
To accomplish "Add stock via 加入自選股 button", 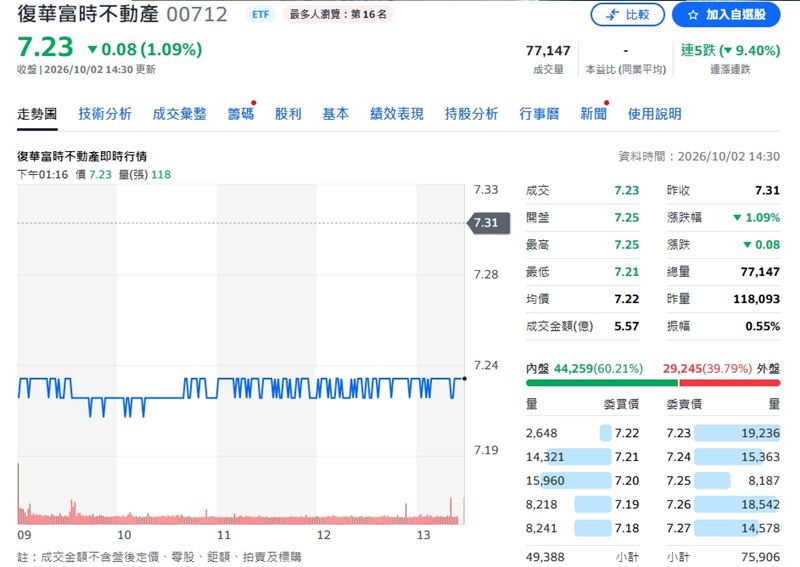I will click(726, 15).
